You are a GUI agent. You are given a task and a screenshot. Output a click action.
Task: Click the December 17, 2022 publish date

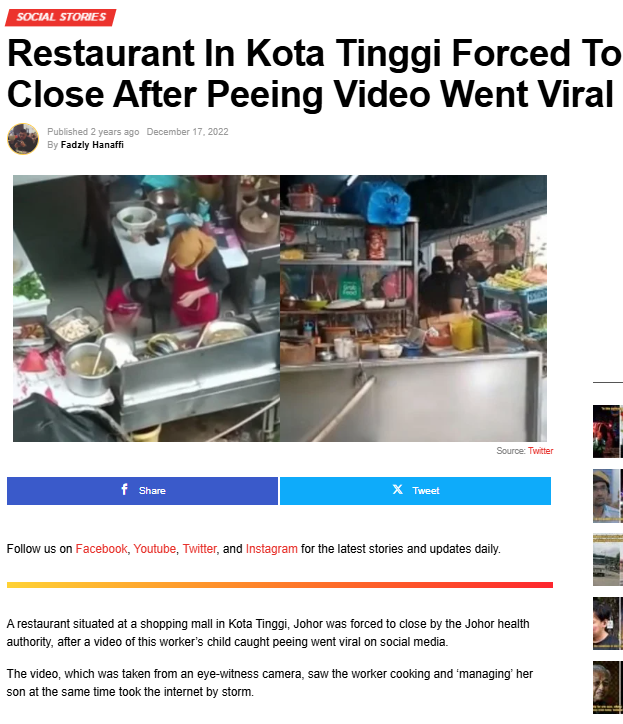click(x=188, y=132)
